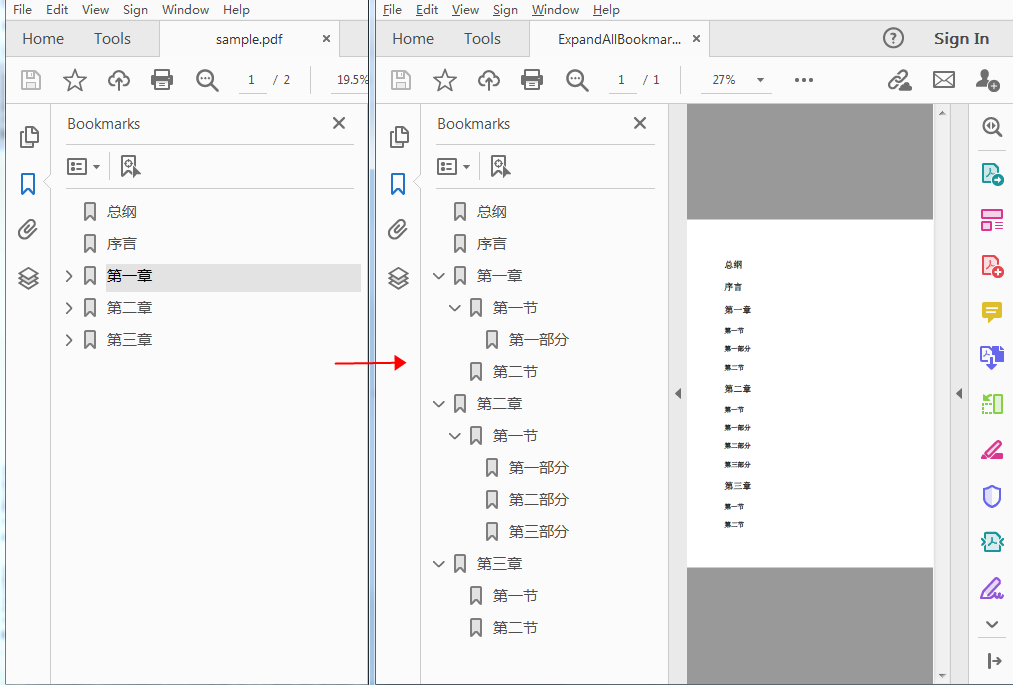Viewport: 1013px width, 685px height.
Task: Open Attachments panel in ExpandAllBookmarks window
Action: pos(398,229)
